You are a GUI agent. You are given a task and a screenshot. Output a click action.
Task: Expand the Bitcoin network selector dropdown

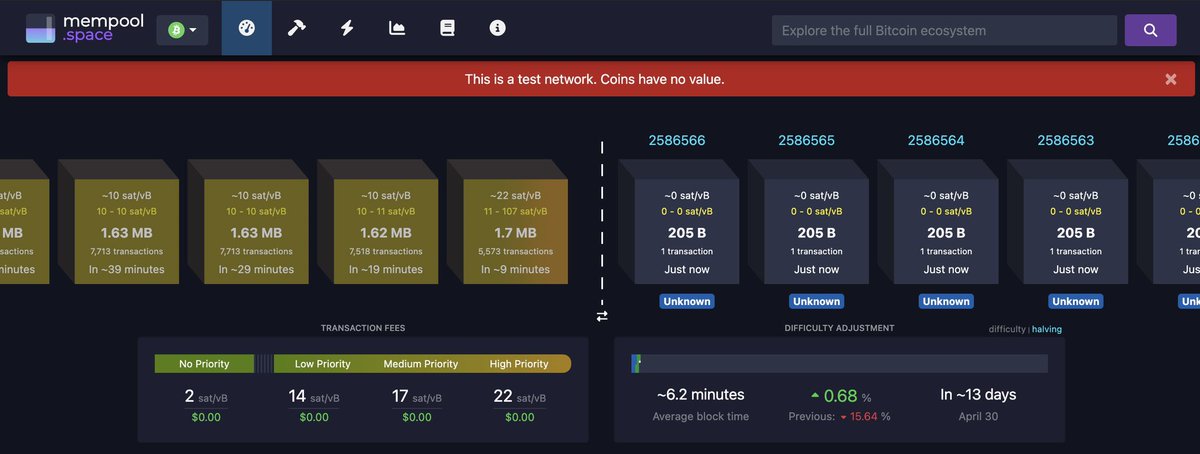pos(182,30)
